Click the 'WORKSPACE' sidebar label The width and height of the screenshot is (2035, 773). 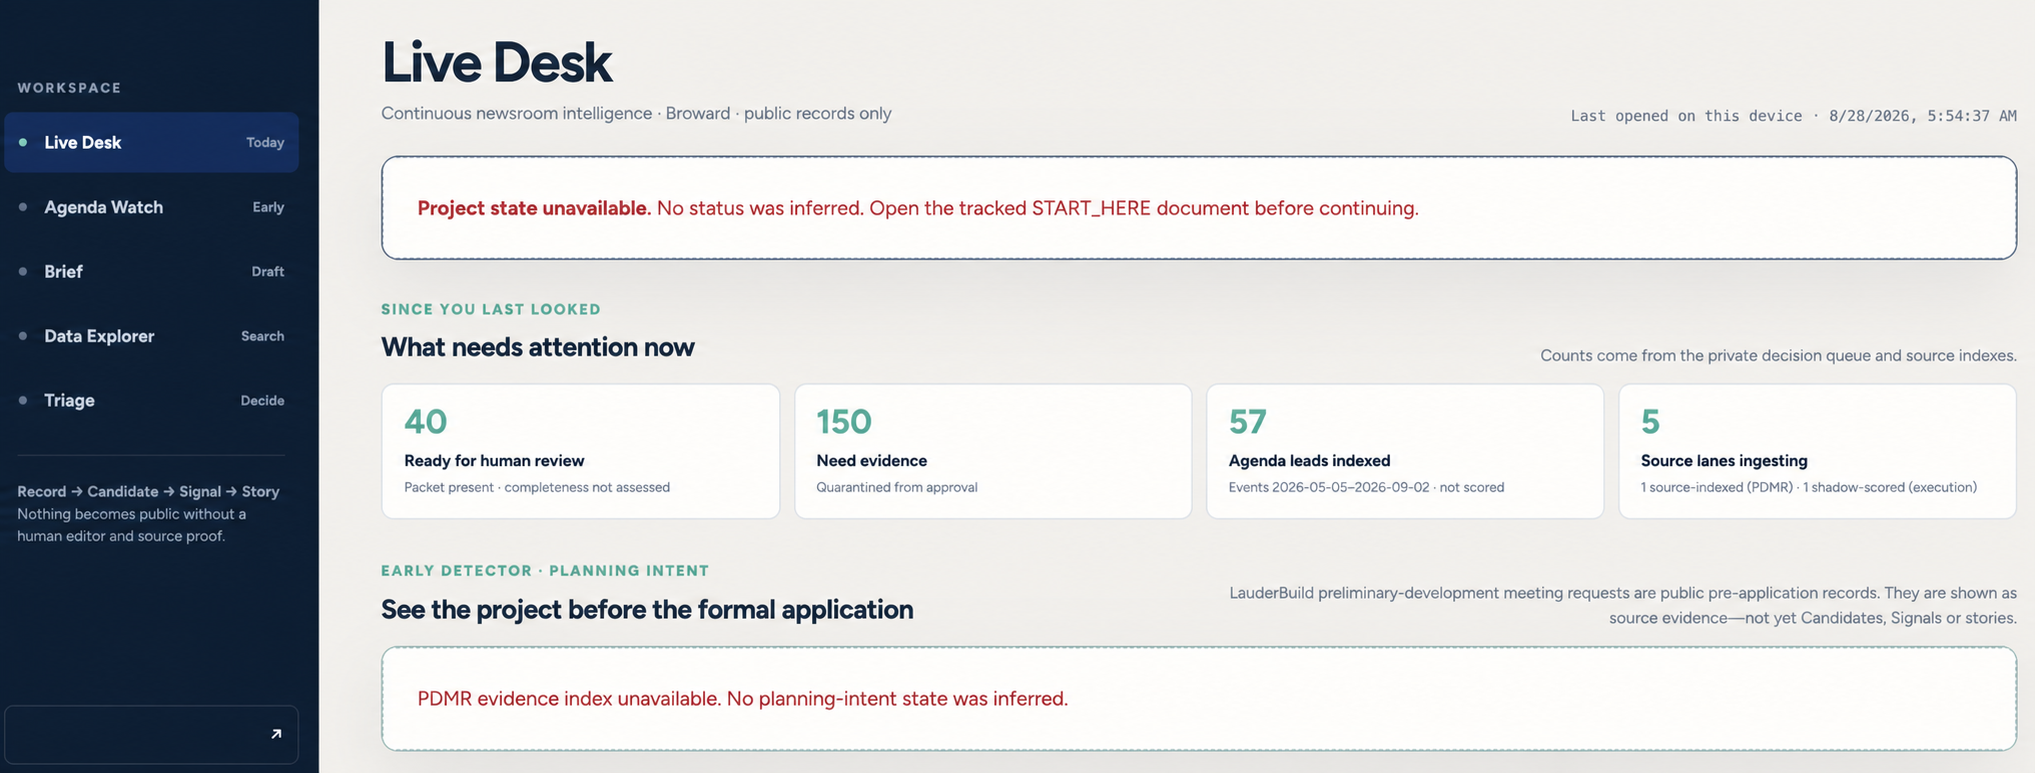69,88
